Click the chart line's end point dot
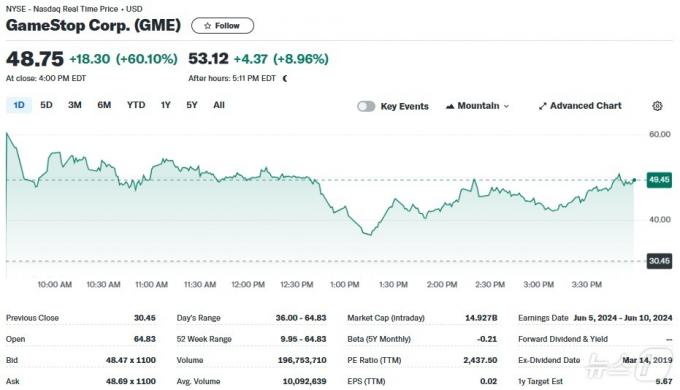The height and width of the screenshot is (390, 680). (x=634, y=180)
